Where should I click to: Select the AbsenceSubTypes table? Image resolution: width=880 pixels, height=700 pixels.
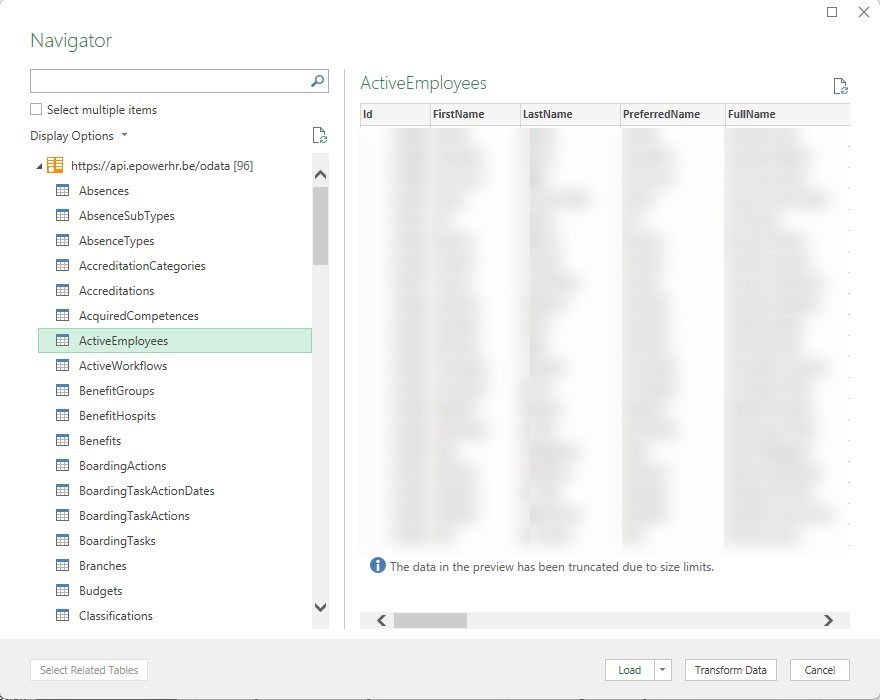(x=175, y=216)
